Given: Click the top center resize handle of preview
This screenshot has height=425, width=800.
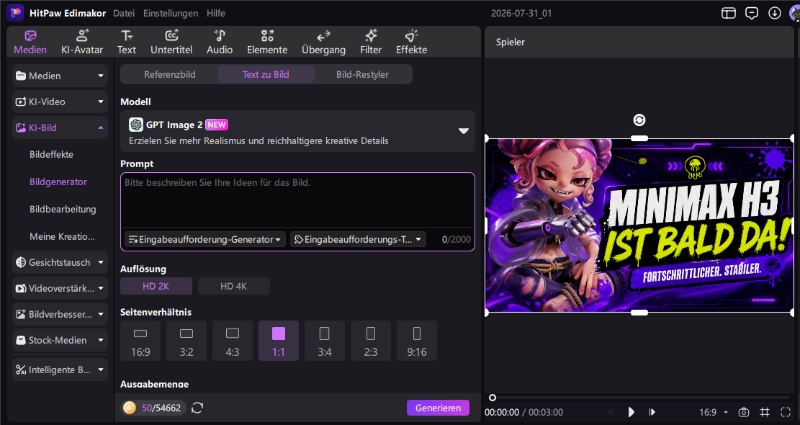Looking at the screenshot, I should point(639,138).
